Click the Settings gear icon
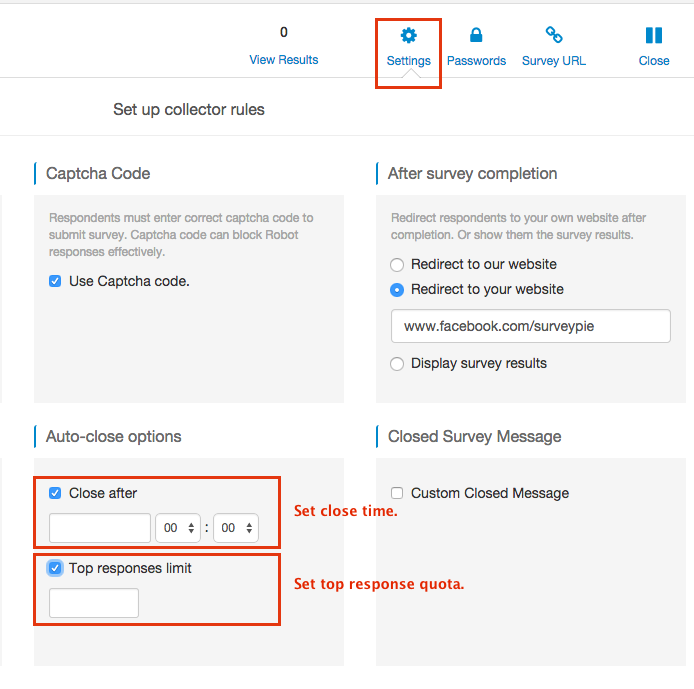 click(408, 36)
